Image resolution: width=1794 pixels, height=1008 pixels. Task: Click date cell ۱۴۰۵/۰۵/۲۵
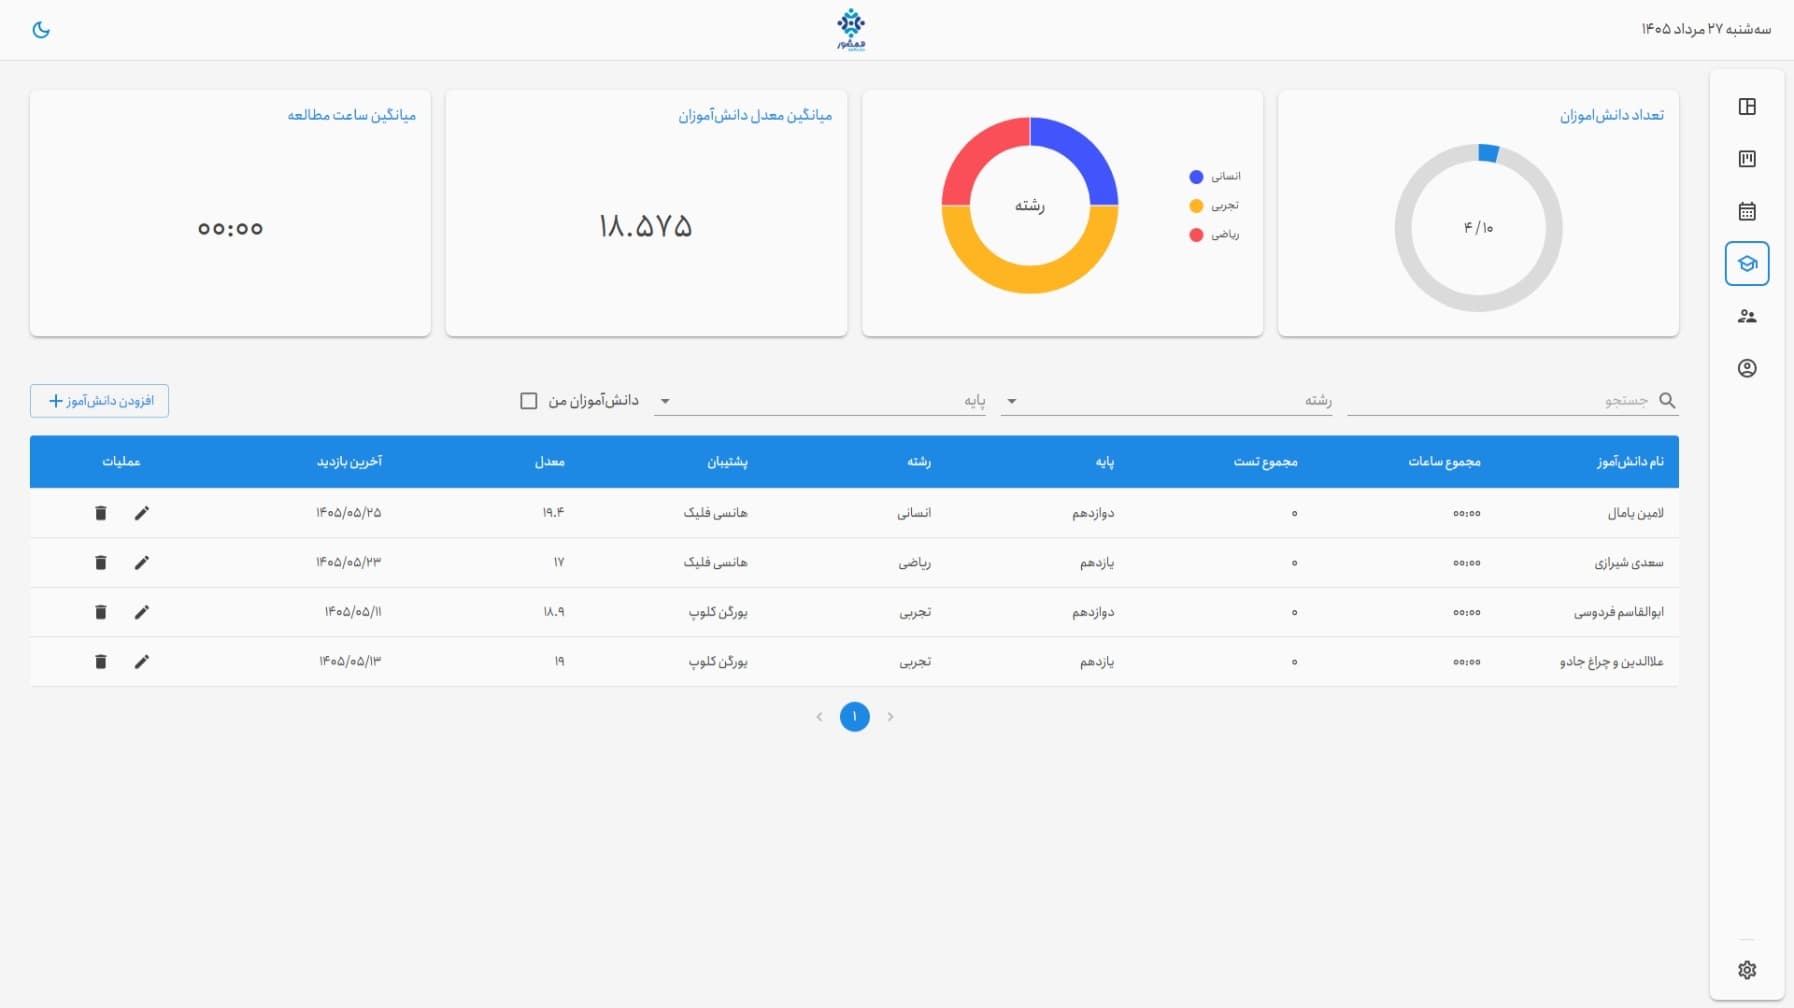point(348,513)
